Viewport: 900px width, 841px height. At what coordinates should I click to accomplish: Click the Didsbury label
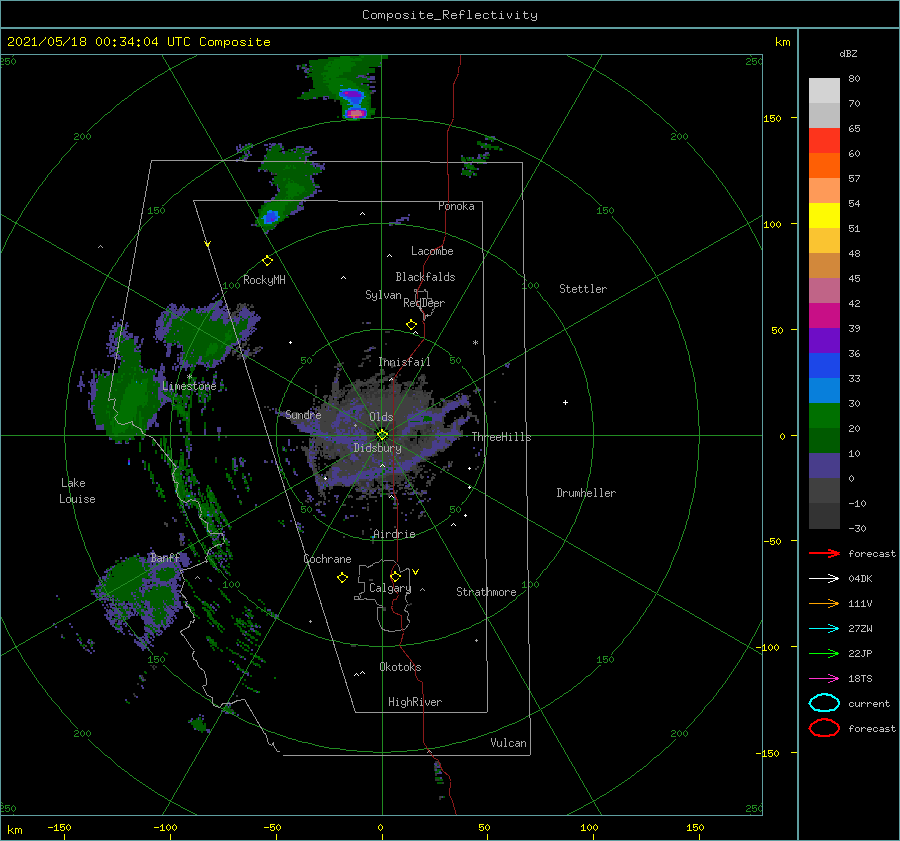coord(377,448)
